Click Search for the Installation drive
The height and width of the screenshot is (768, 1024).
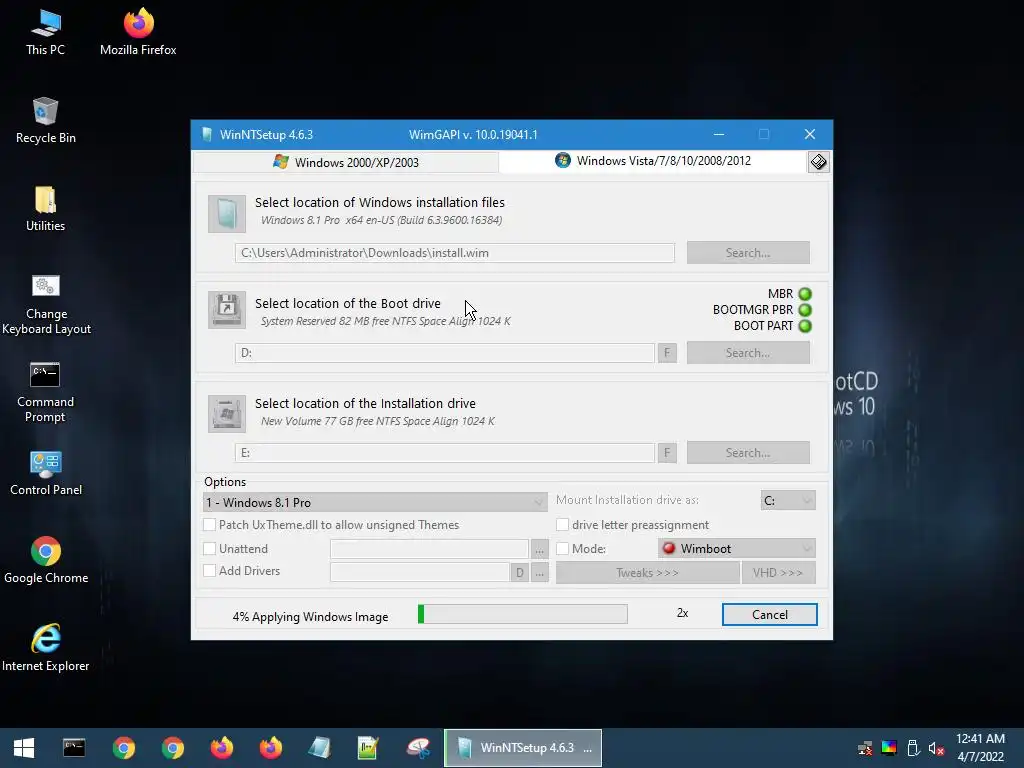(x=748, y=453)
